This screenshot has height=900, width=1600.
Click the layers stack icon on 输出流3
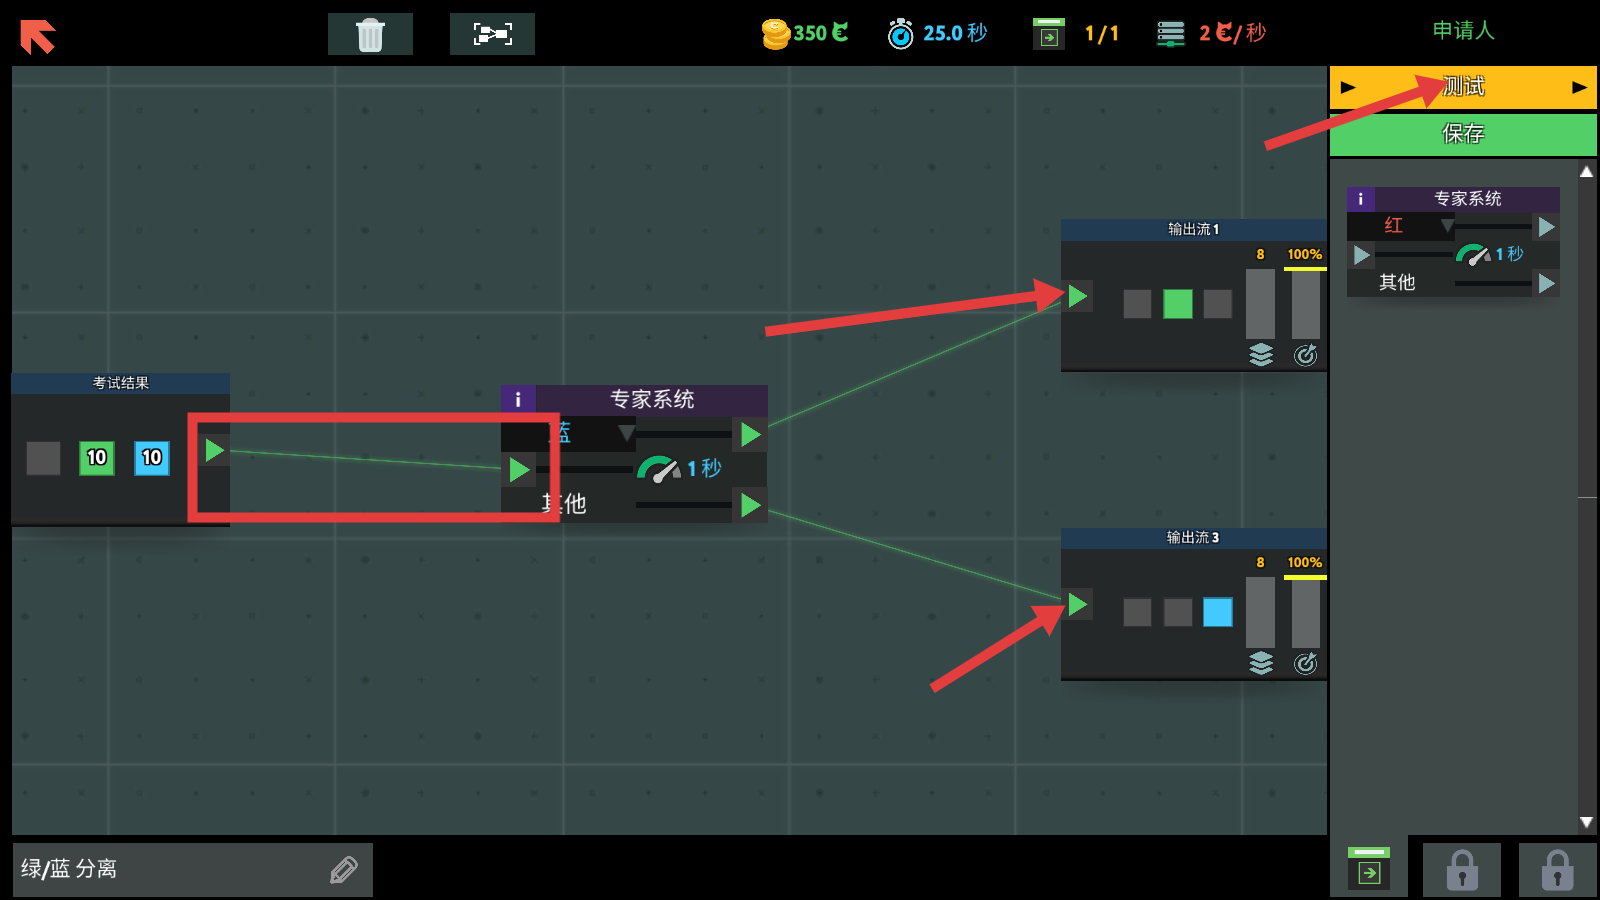(x=1260, y=662)
